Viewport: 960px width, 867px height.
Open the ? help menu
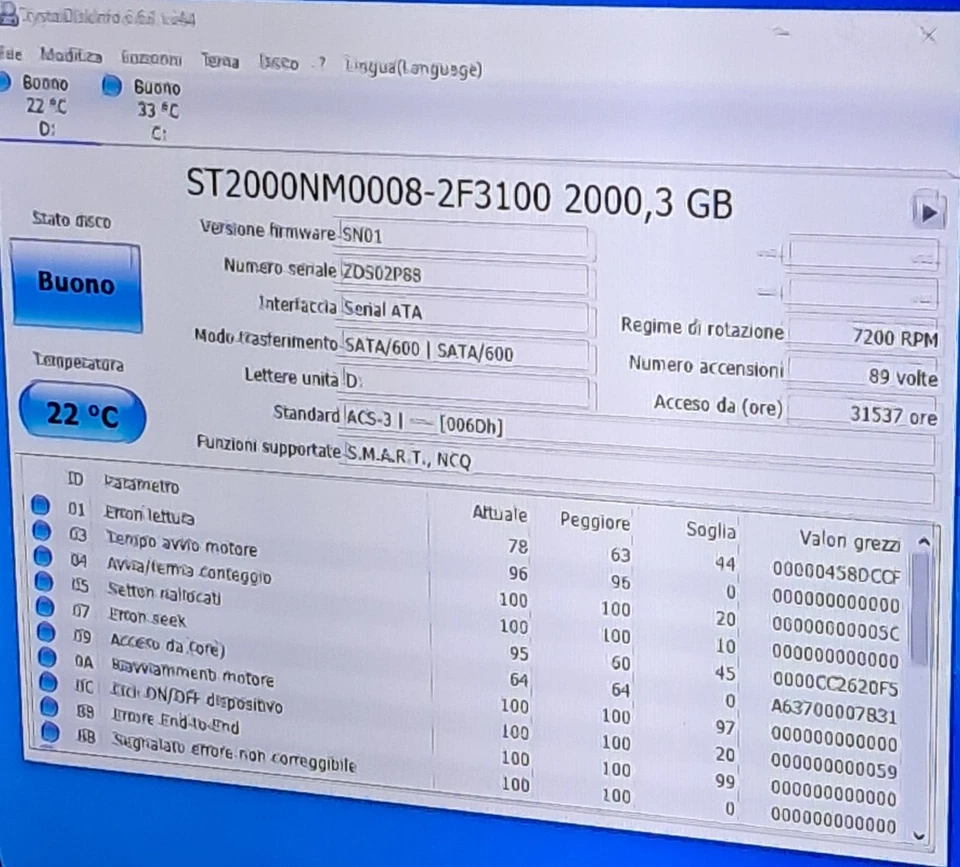click(322, 63)
